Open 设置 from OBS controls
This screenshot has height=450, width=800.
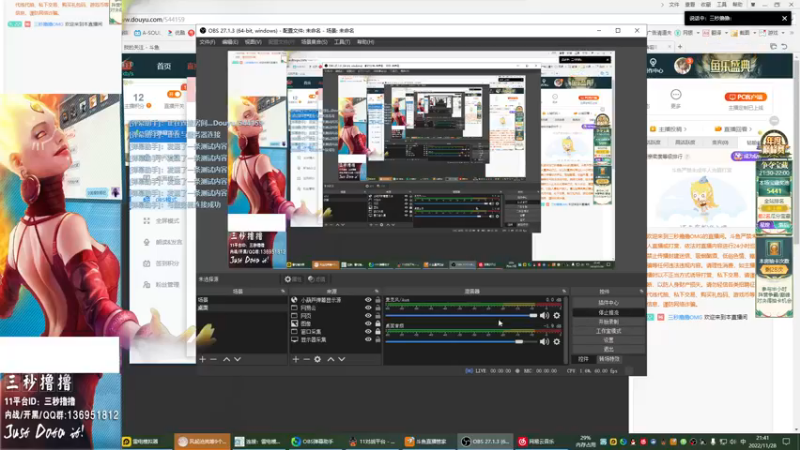(608, 340)
